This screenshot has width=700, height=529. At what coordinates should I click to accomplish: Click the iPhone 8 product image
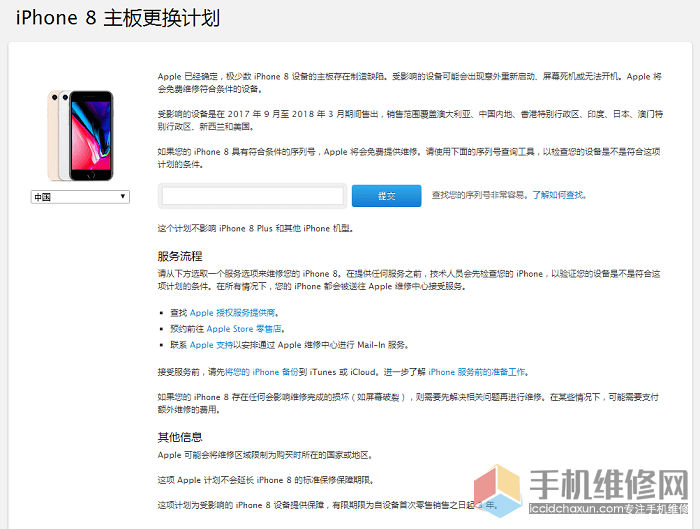coord(80,136)
